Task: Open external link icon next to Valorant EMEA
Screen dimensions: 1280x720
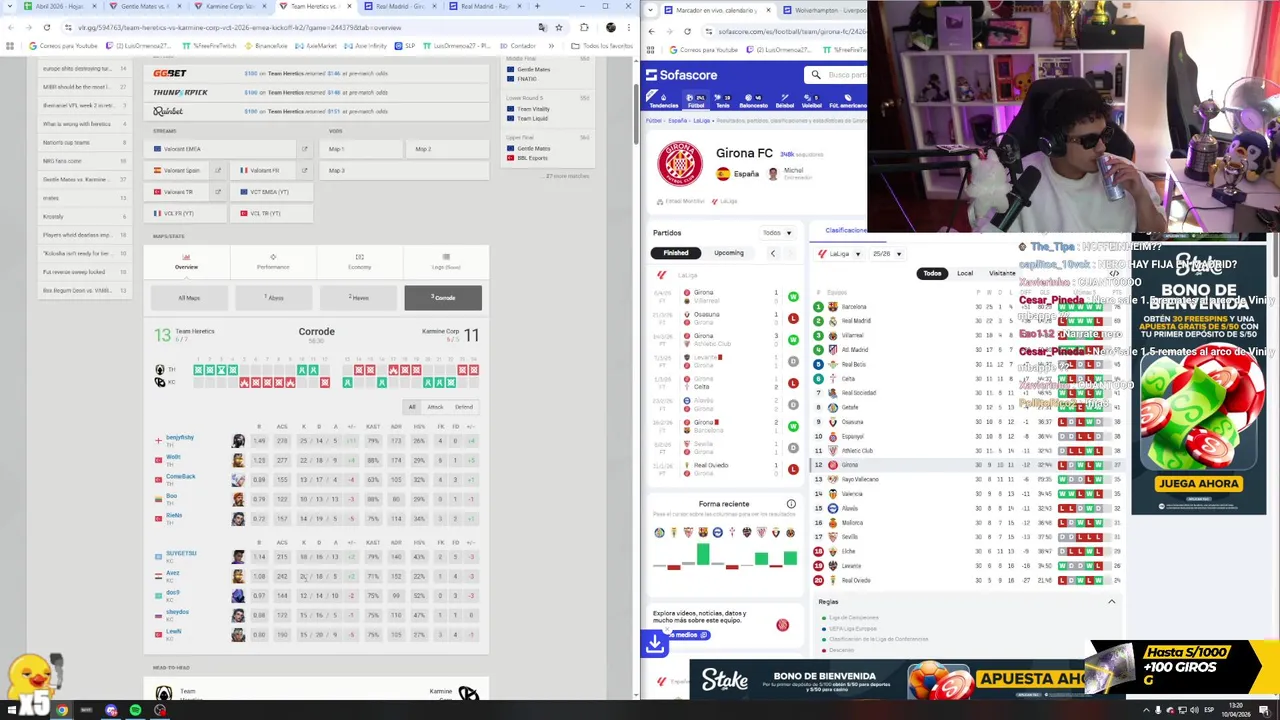Action: coord(304,149)
